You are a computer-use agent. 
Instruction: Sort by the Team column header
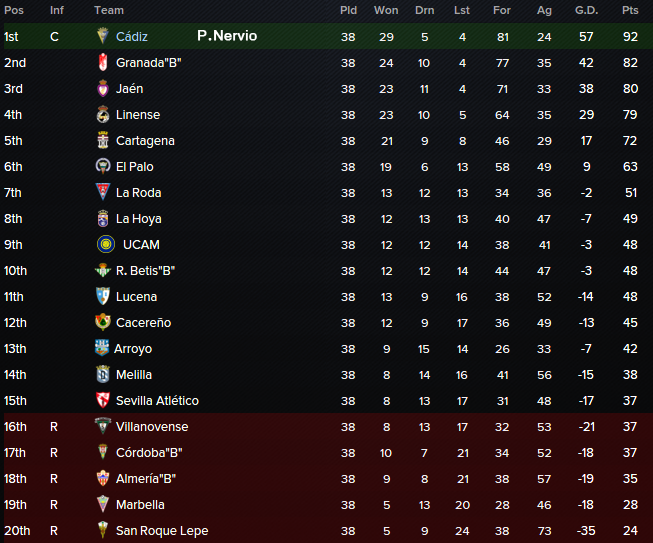click(x=109, y=10)
